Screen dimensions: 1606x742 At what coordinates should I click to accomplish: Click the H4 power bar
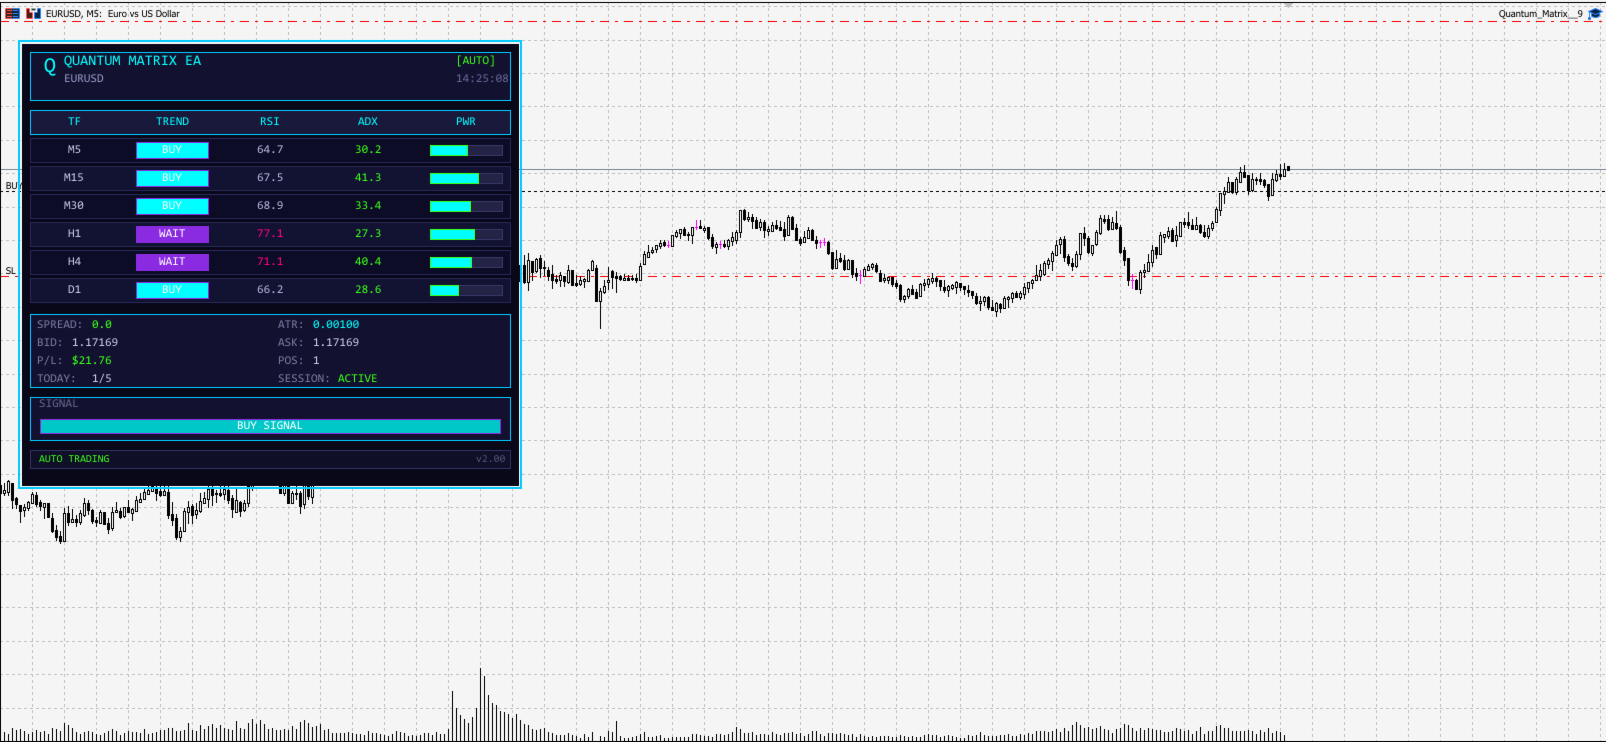pyautogui.click(x=466, y=262)
